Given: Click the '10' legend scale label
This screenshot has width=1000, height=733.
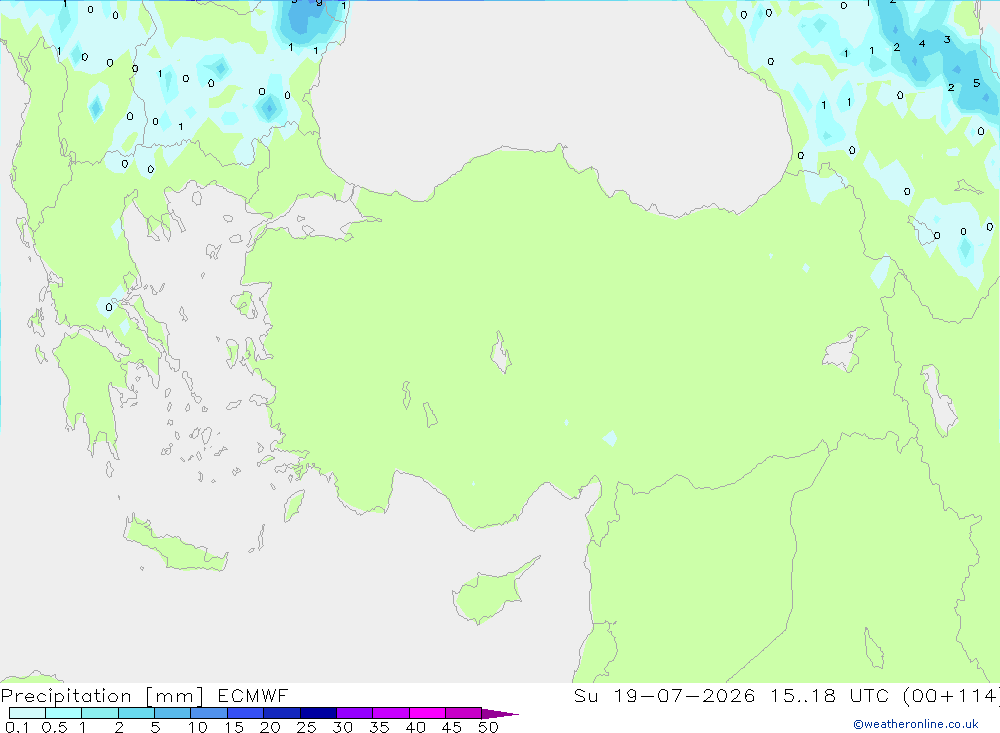Looking at the screenshot, I should [198, 727].
